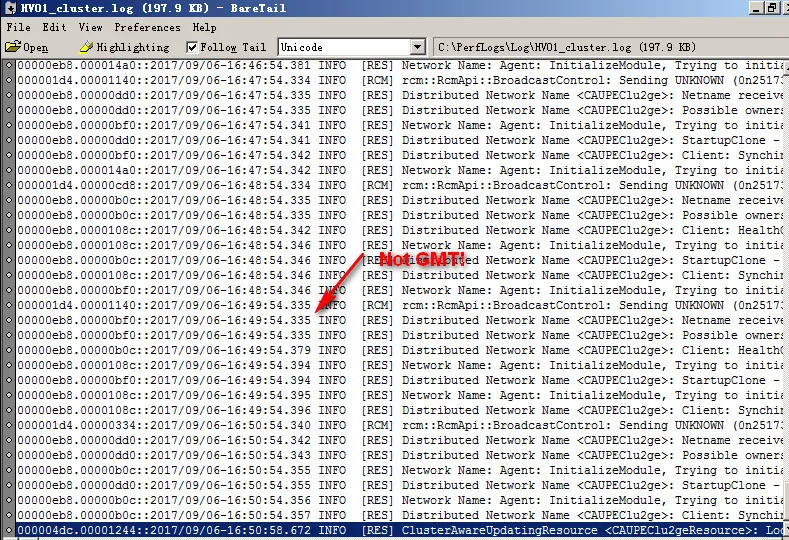Select log line 16:47:54.335 Possible owners
This screenshot has height=540, width=789.
[400, 110]
